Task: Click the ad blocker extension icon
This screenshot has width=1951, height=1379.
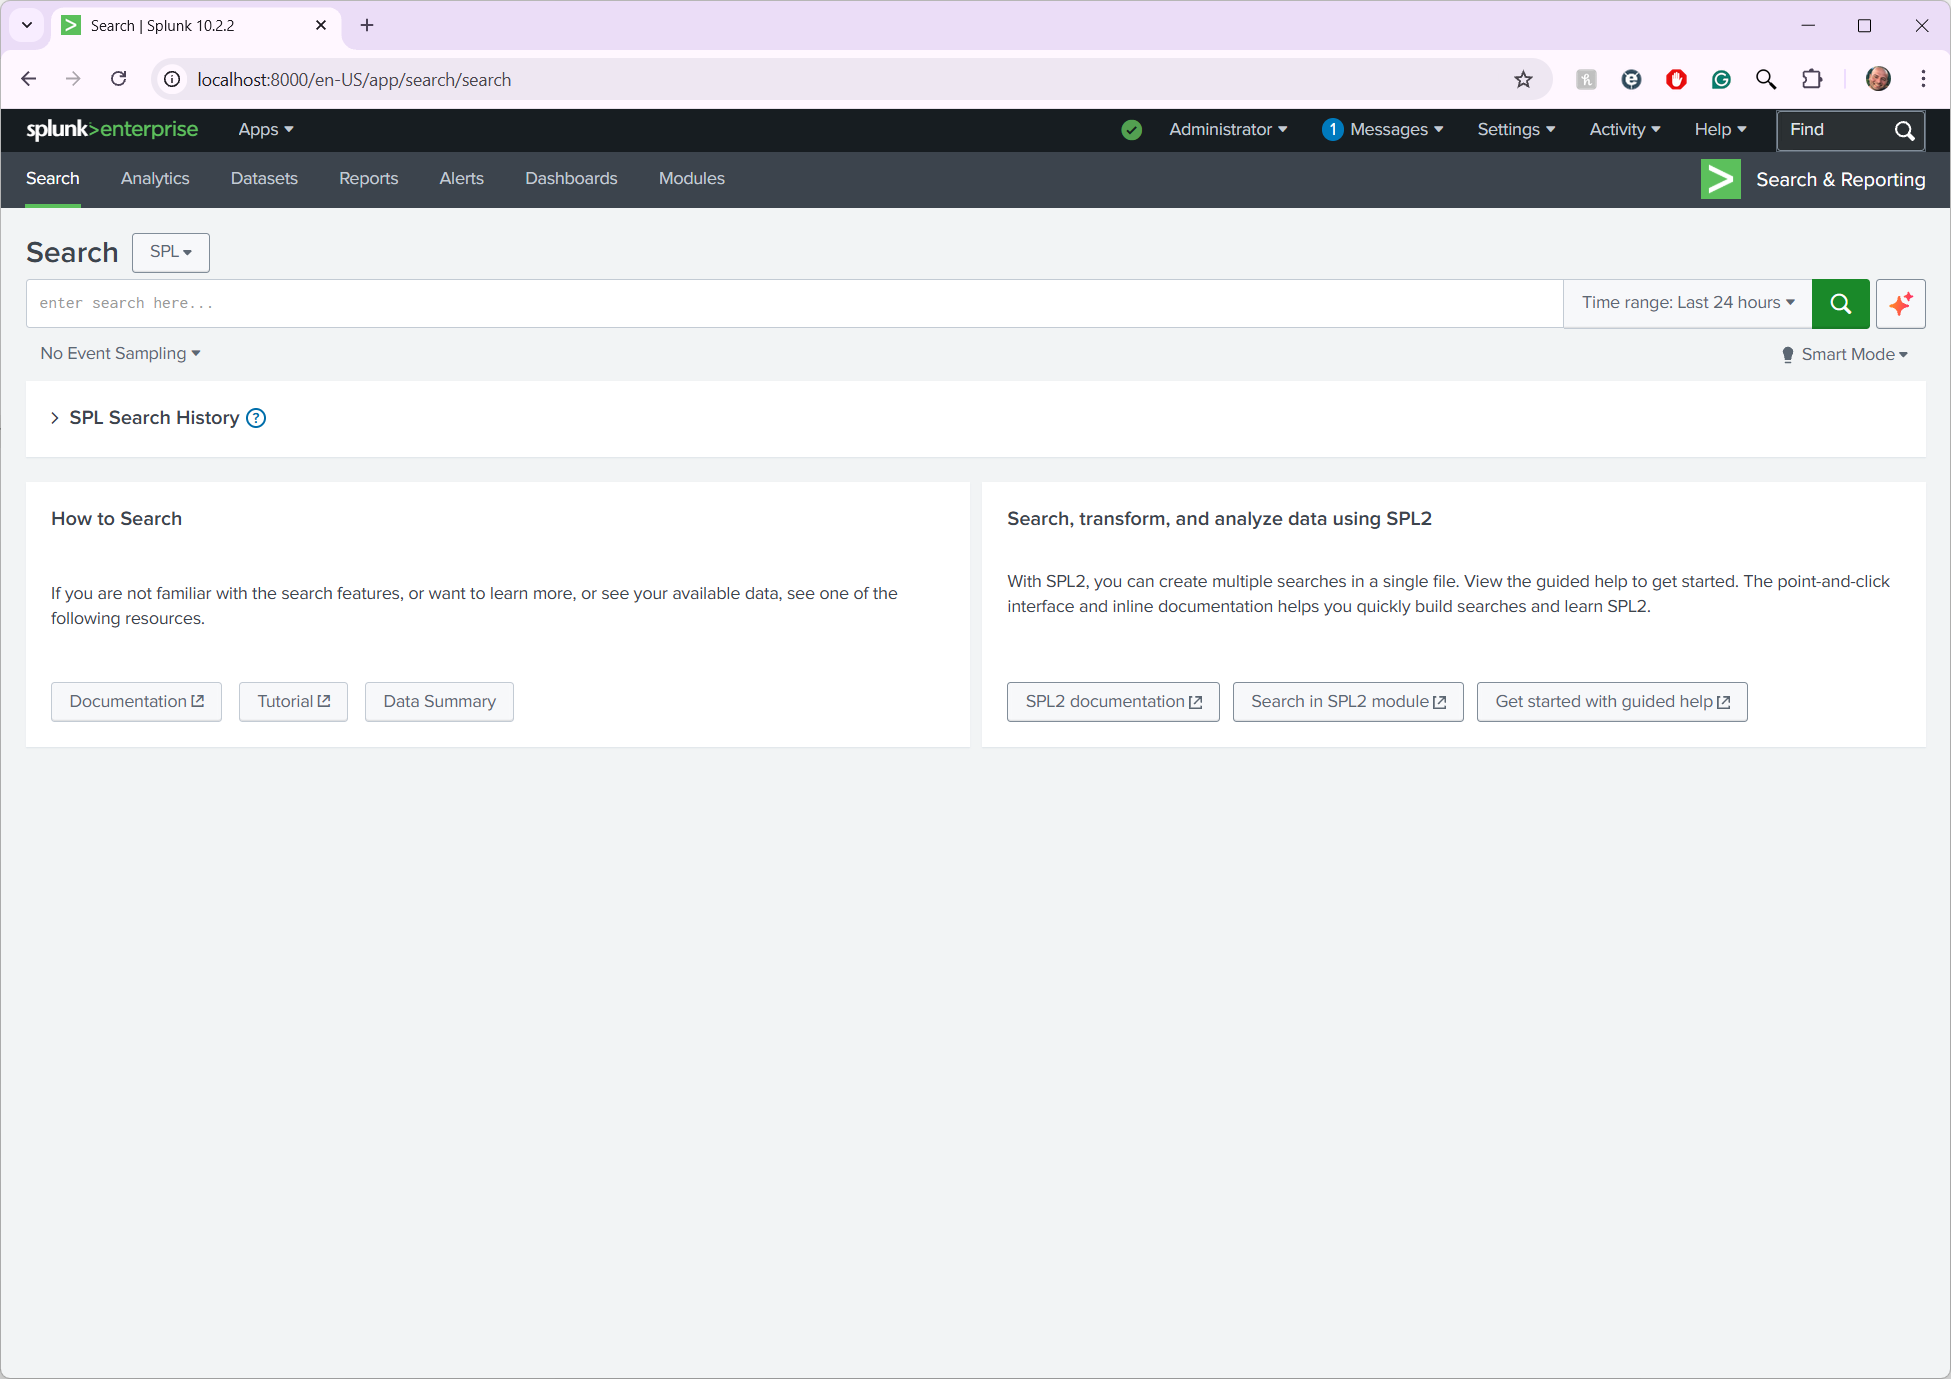Action: pos(1676,79)
